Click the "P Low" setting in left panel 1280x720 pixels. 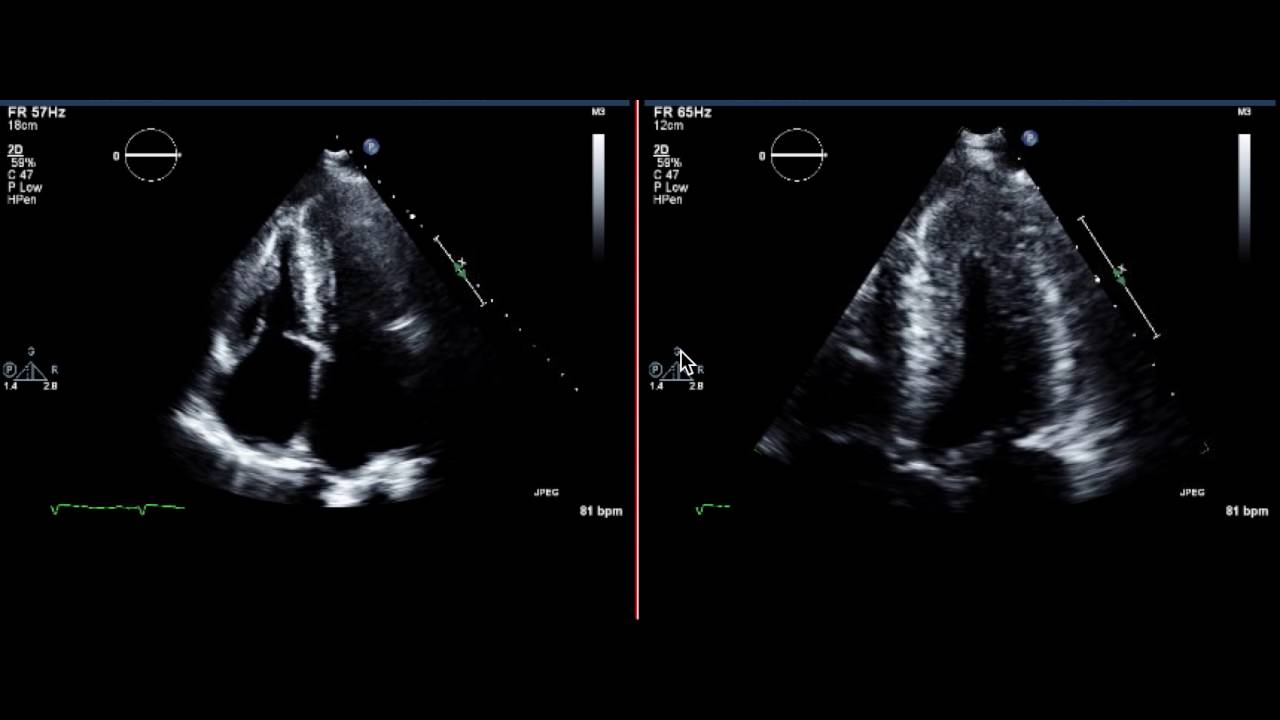click(x=25, y=187)
